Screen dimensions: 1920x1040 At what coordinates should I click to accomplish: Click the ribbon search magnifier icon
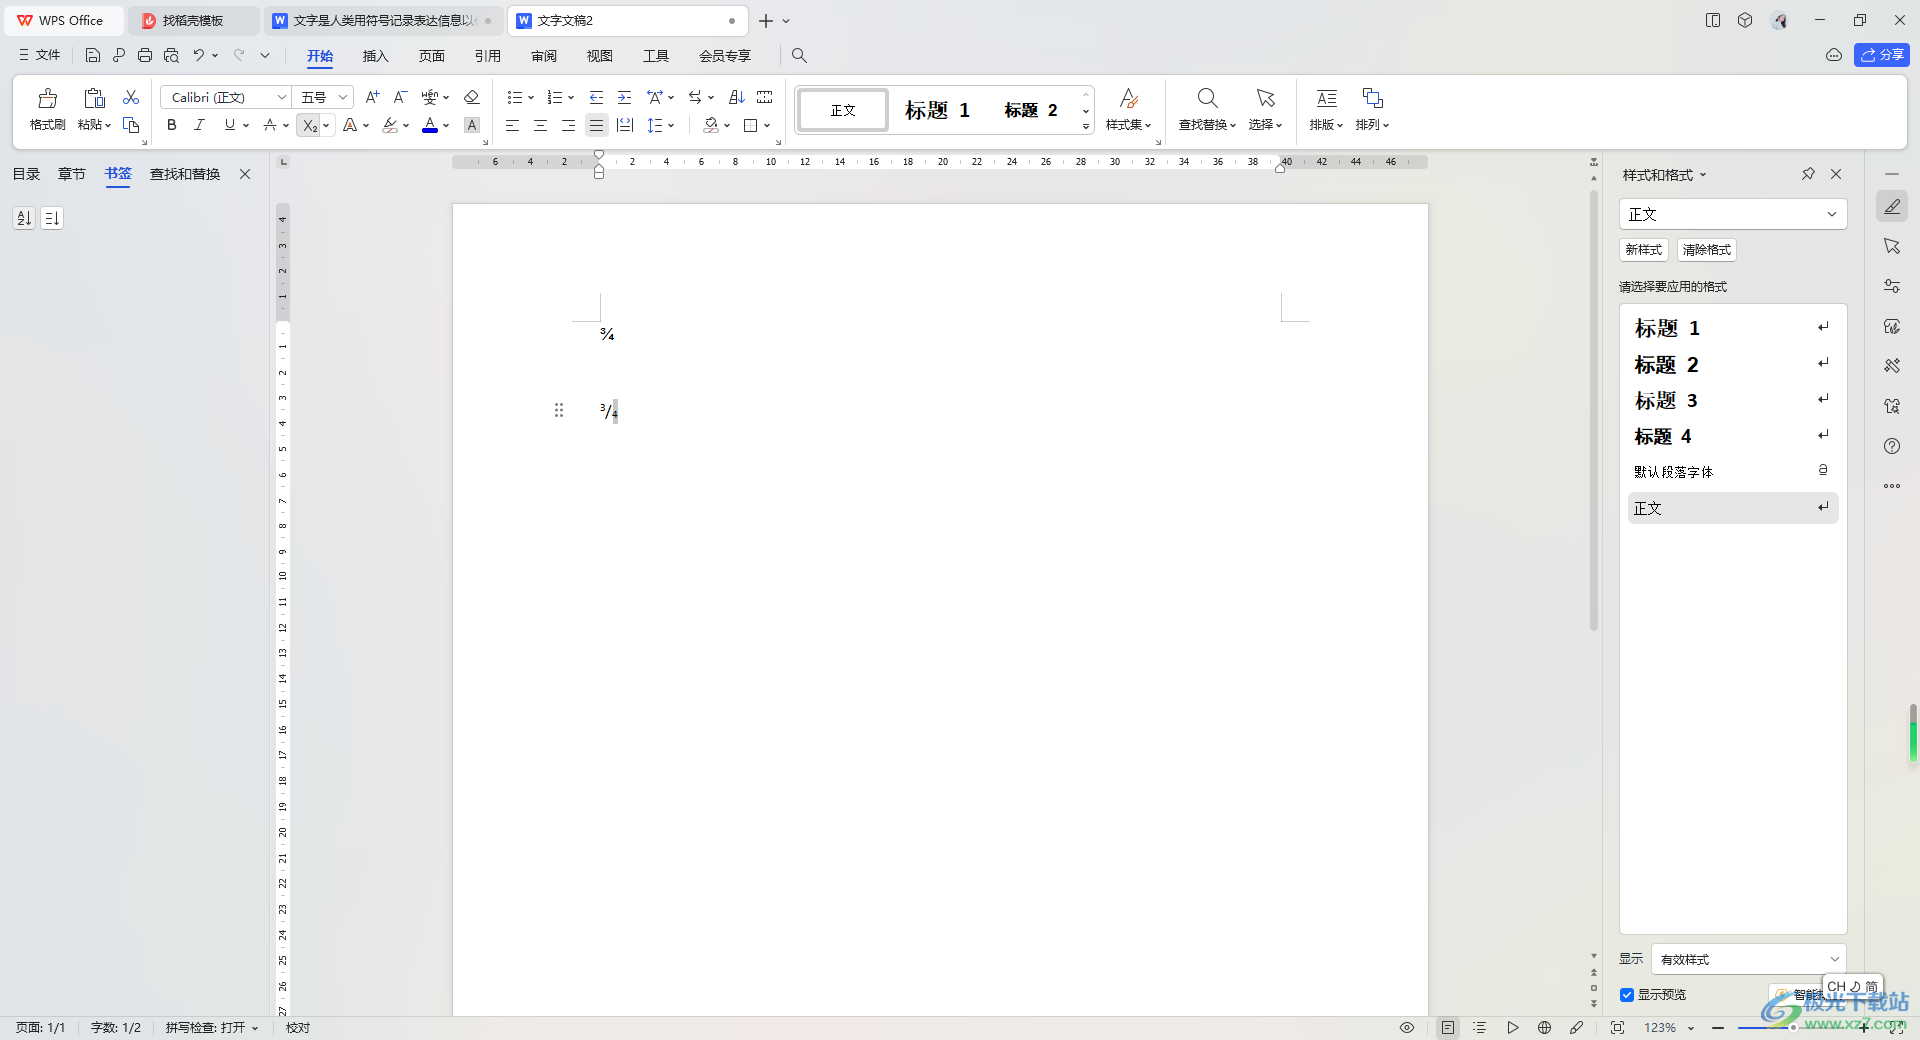point(799,56)
